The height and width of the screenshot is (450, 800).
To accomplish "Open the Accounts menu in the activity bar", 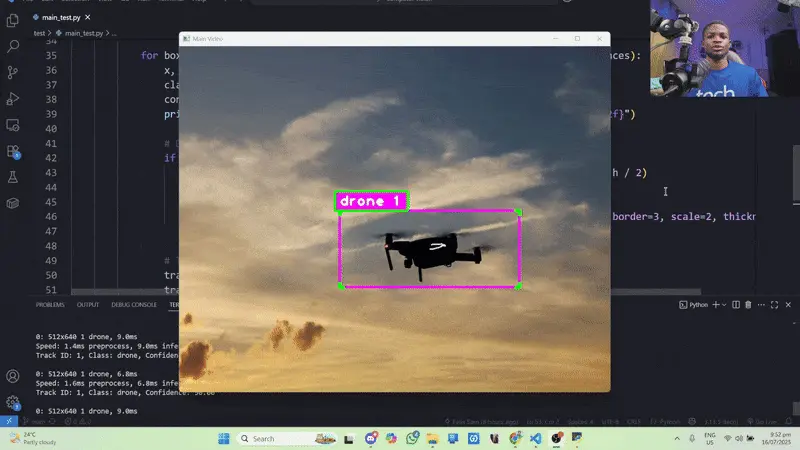I will (x=13, y=377).
